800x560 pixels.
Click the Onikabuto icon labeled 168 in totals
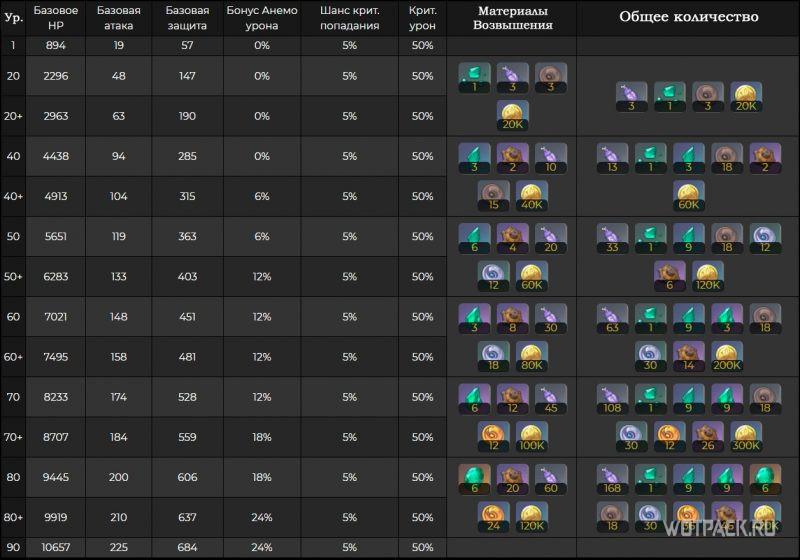[612, 479]
